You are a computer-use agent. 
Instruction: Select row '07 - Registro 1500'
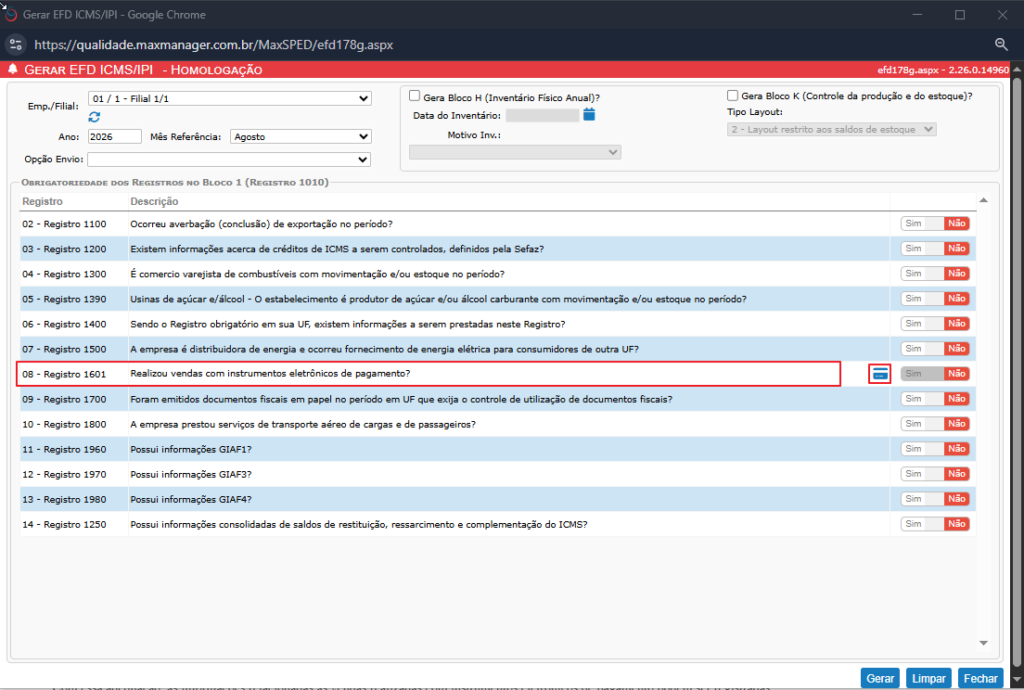(498, 349)
